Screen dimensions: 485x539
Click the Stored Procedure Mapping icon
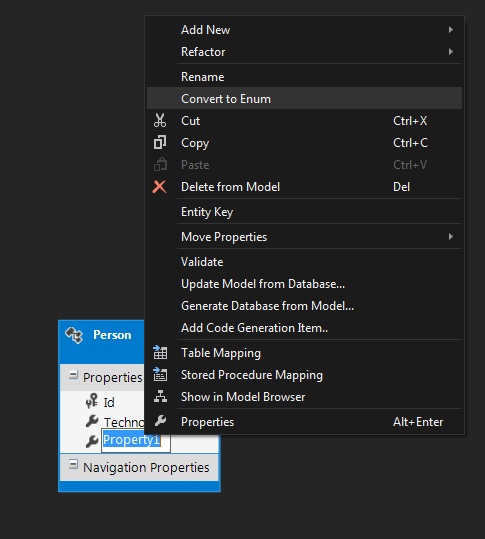click(x=160, y=375)
